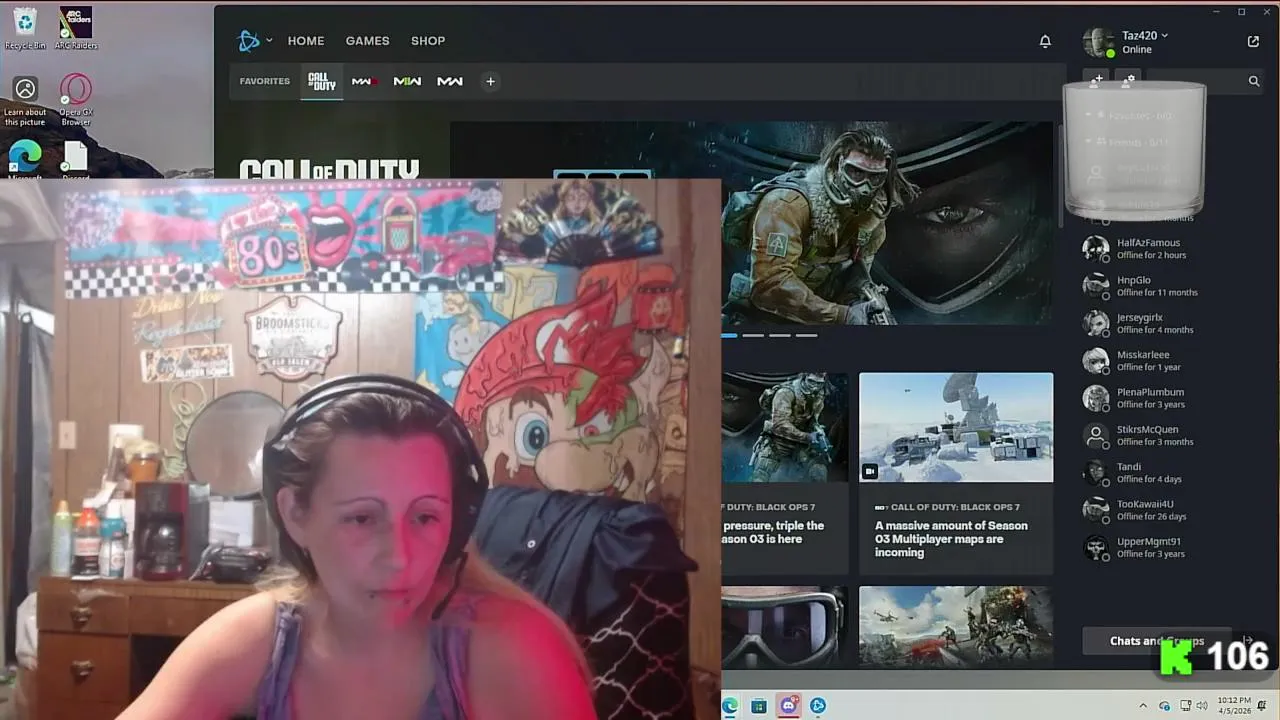Click HalfAzFamous friend avatar

coord(1096,248)
